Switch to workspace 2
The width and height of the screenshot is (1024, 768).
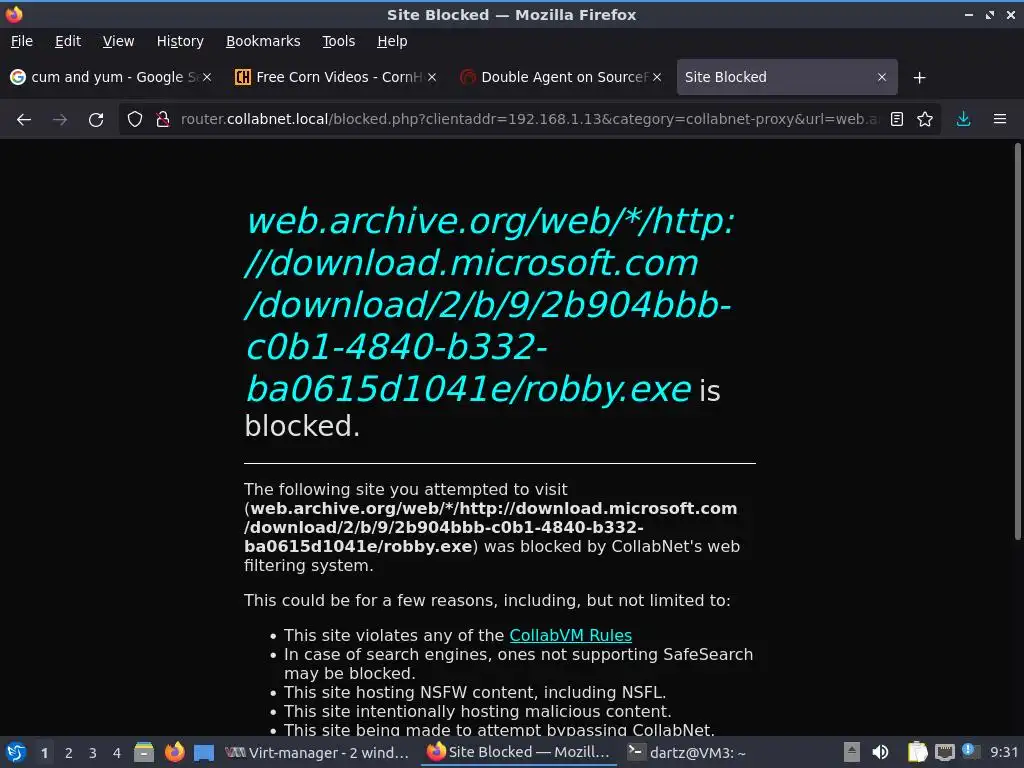[x=69, y=753]
